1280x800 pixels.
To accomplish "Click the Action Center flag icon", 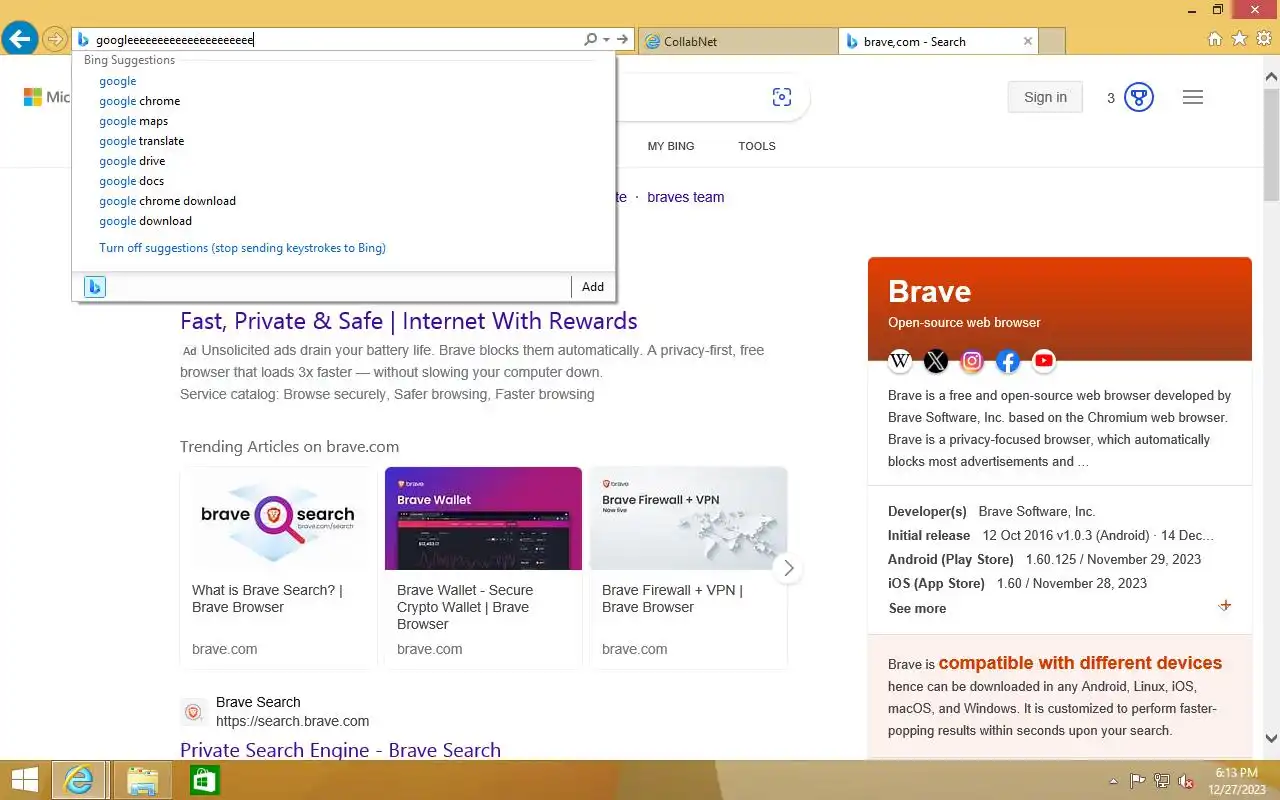I will coord(1138,781).
